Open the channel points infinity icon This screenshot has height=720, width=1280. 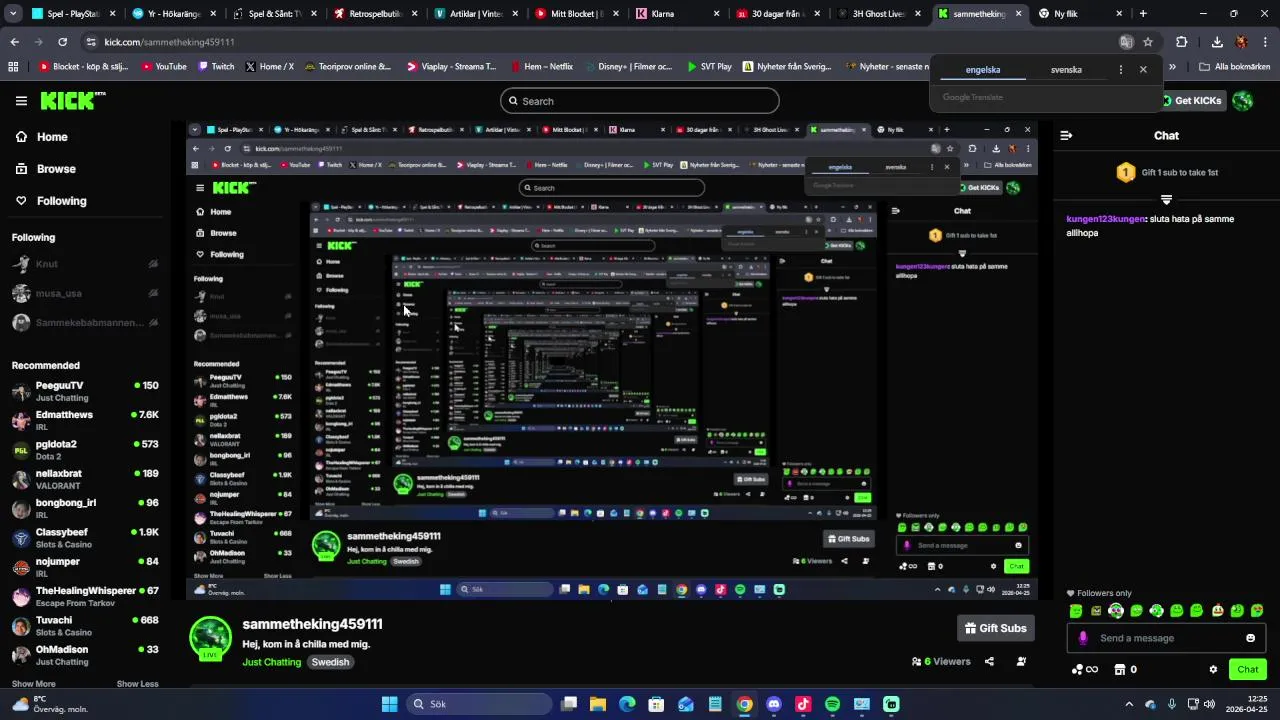click(1086, 669)
